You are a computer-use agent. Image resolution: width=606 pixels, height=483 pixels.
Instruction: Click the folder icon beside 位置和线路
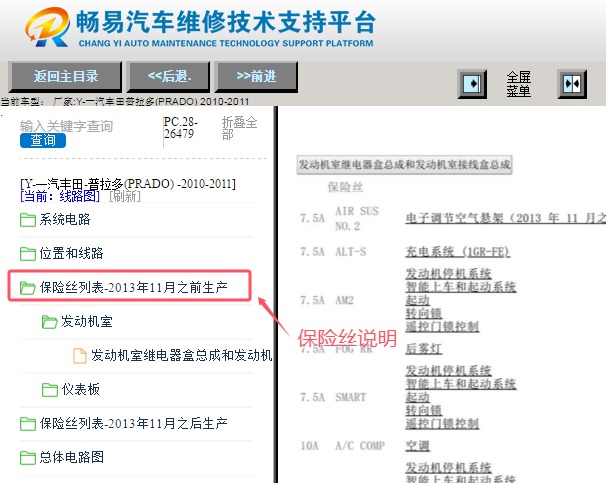tap(28, 254)
